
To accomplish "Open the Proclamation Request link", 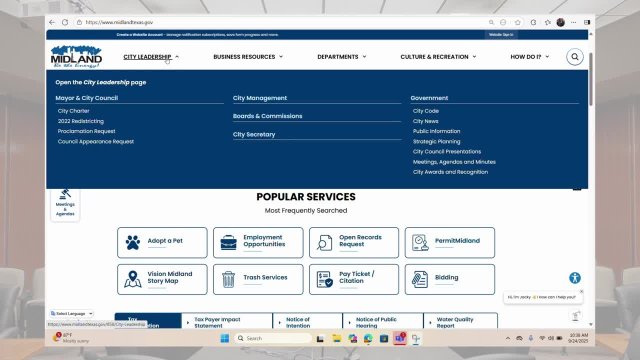I will (x=87, y=131).
